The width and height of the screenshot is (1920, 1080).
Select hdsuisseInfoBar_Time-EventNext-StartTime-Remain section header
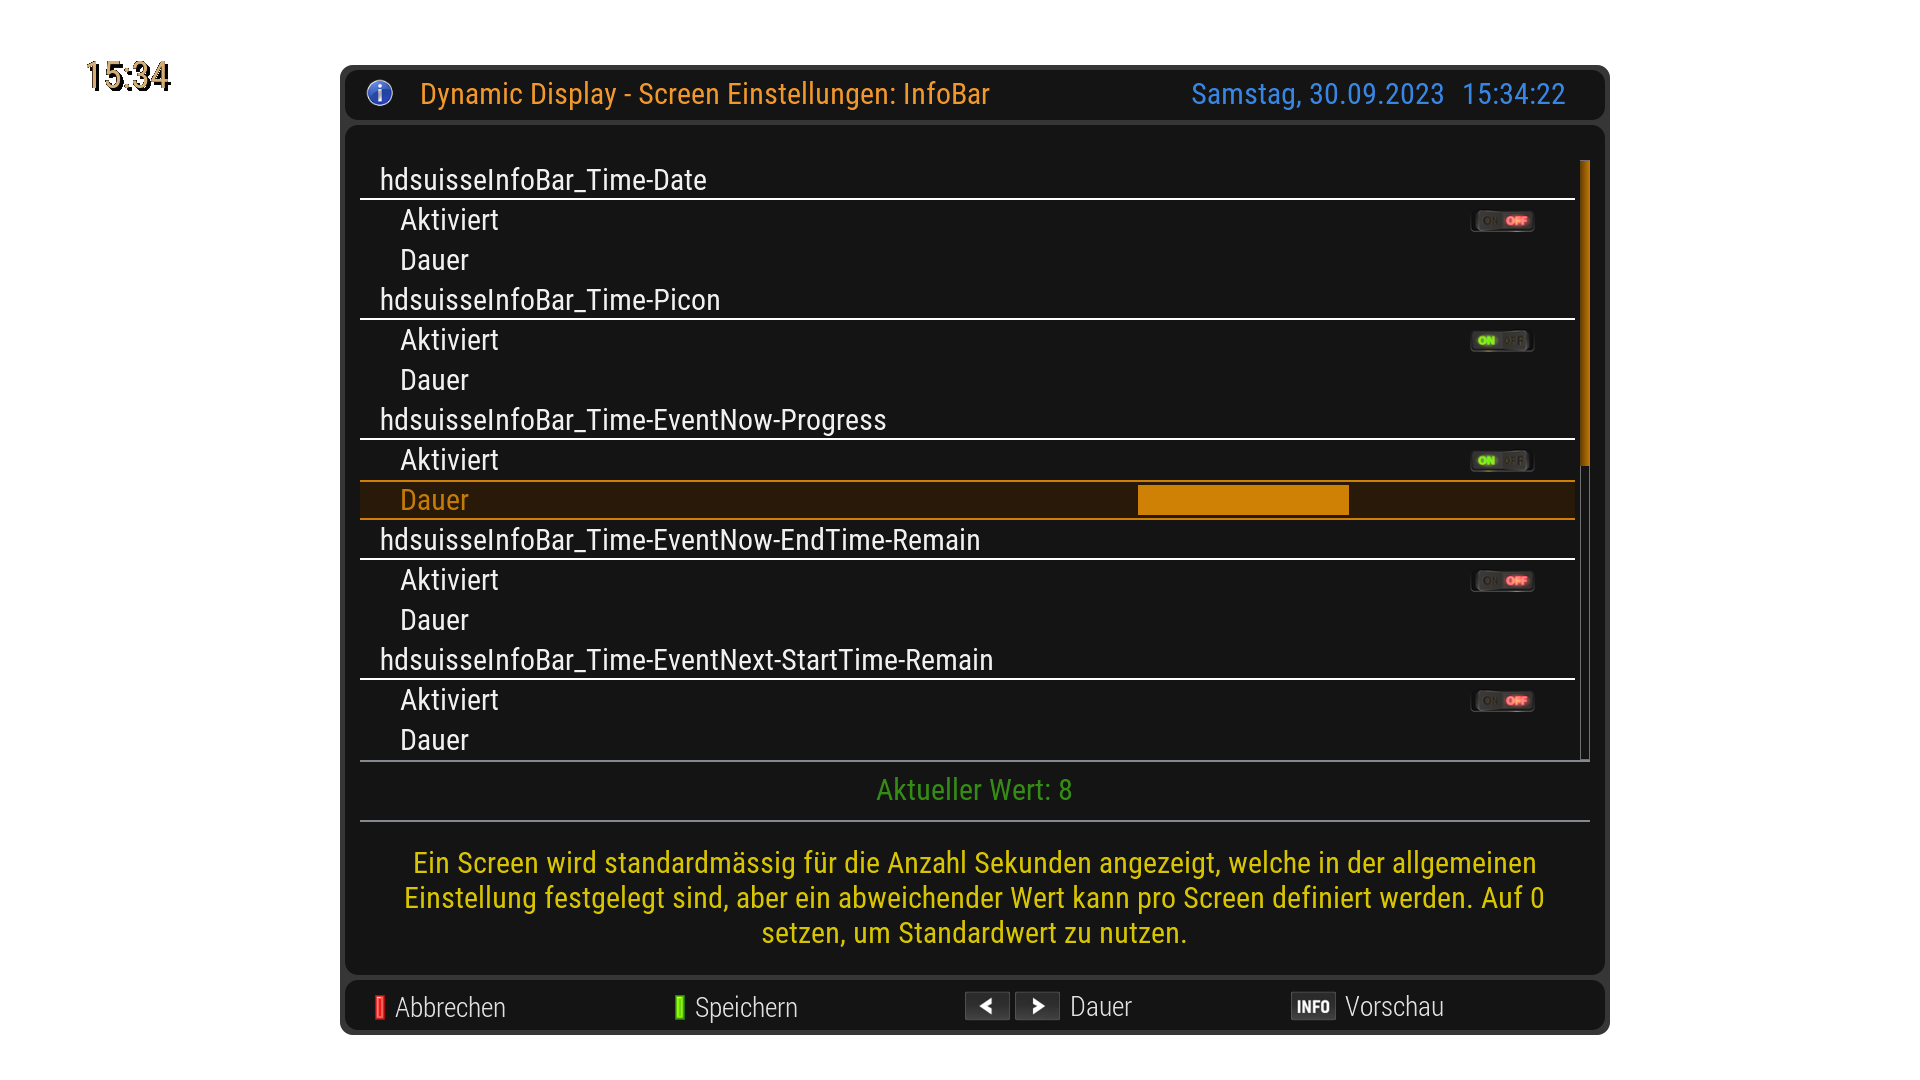(x=686, y=660)
